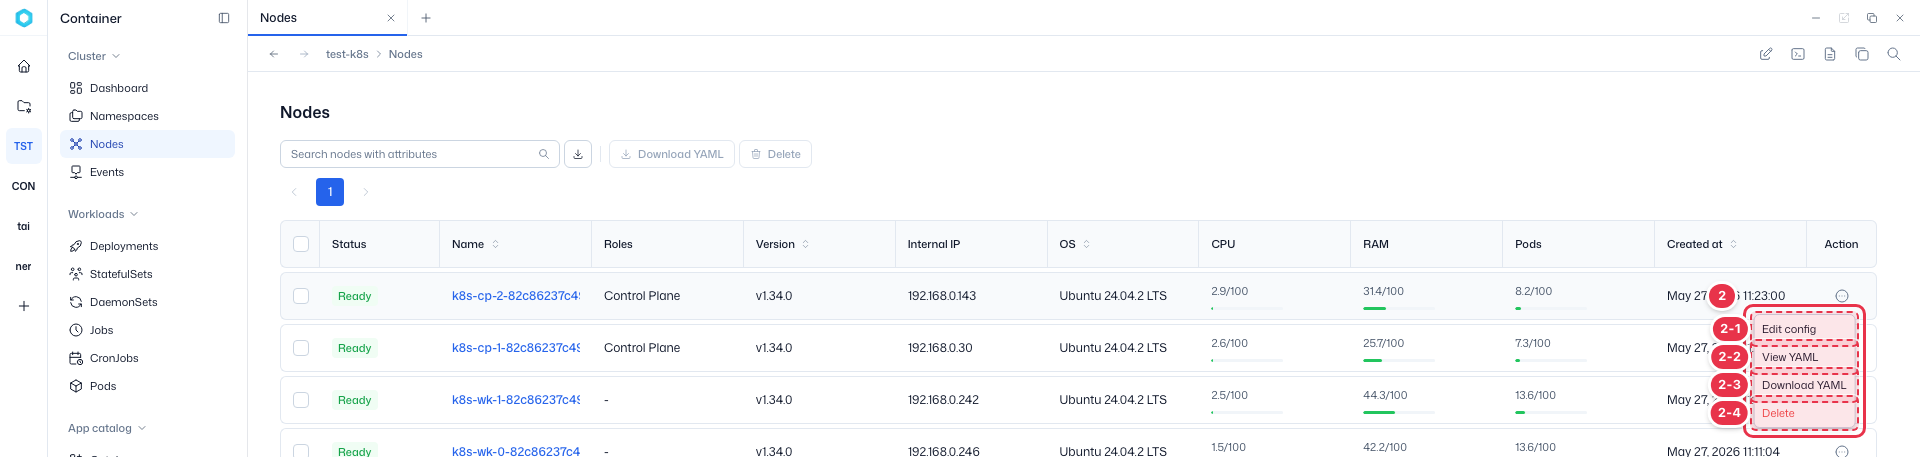Select checkbox for k8s-wk-1 node row
1920x457 pixels.
tap(301, 400)
